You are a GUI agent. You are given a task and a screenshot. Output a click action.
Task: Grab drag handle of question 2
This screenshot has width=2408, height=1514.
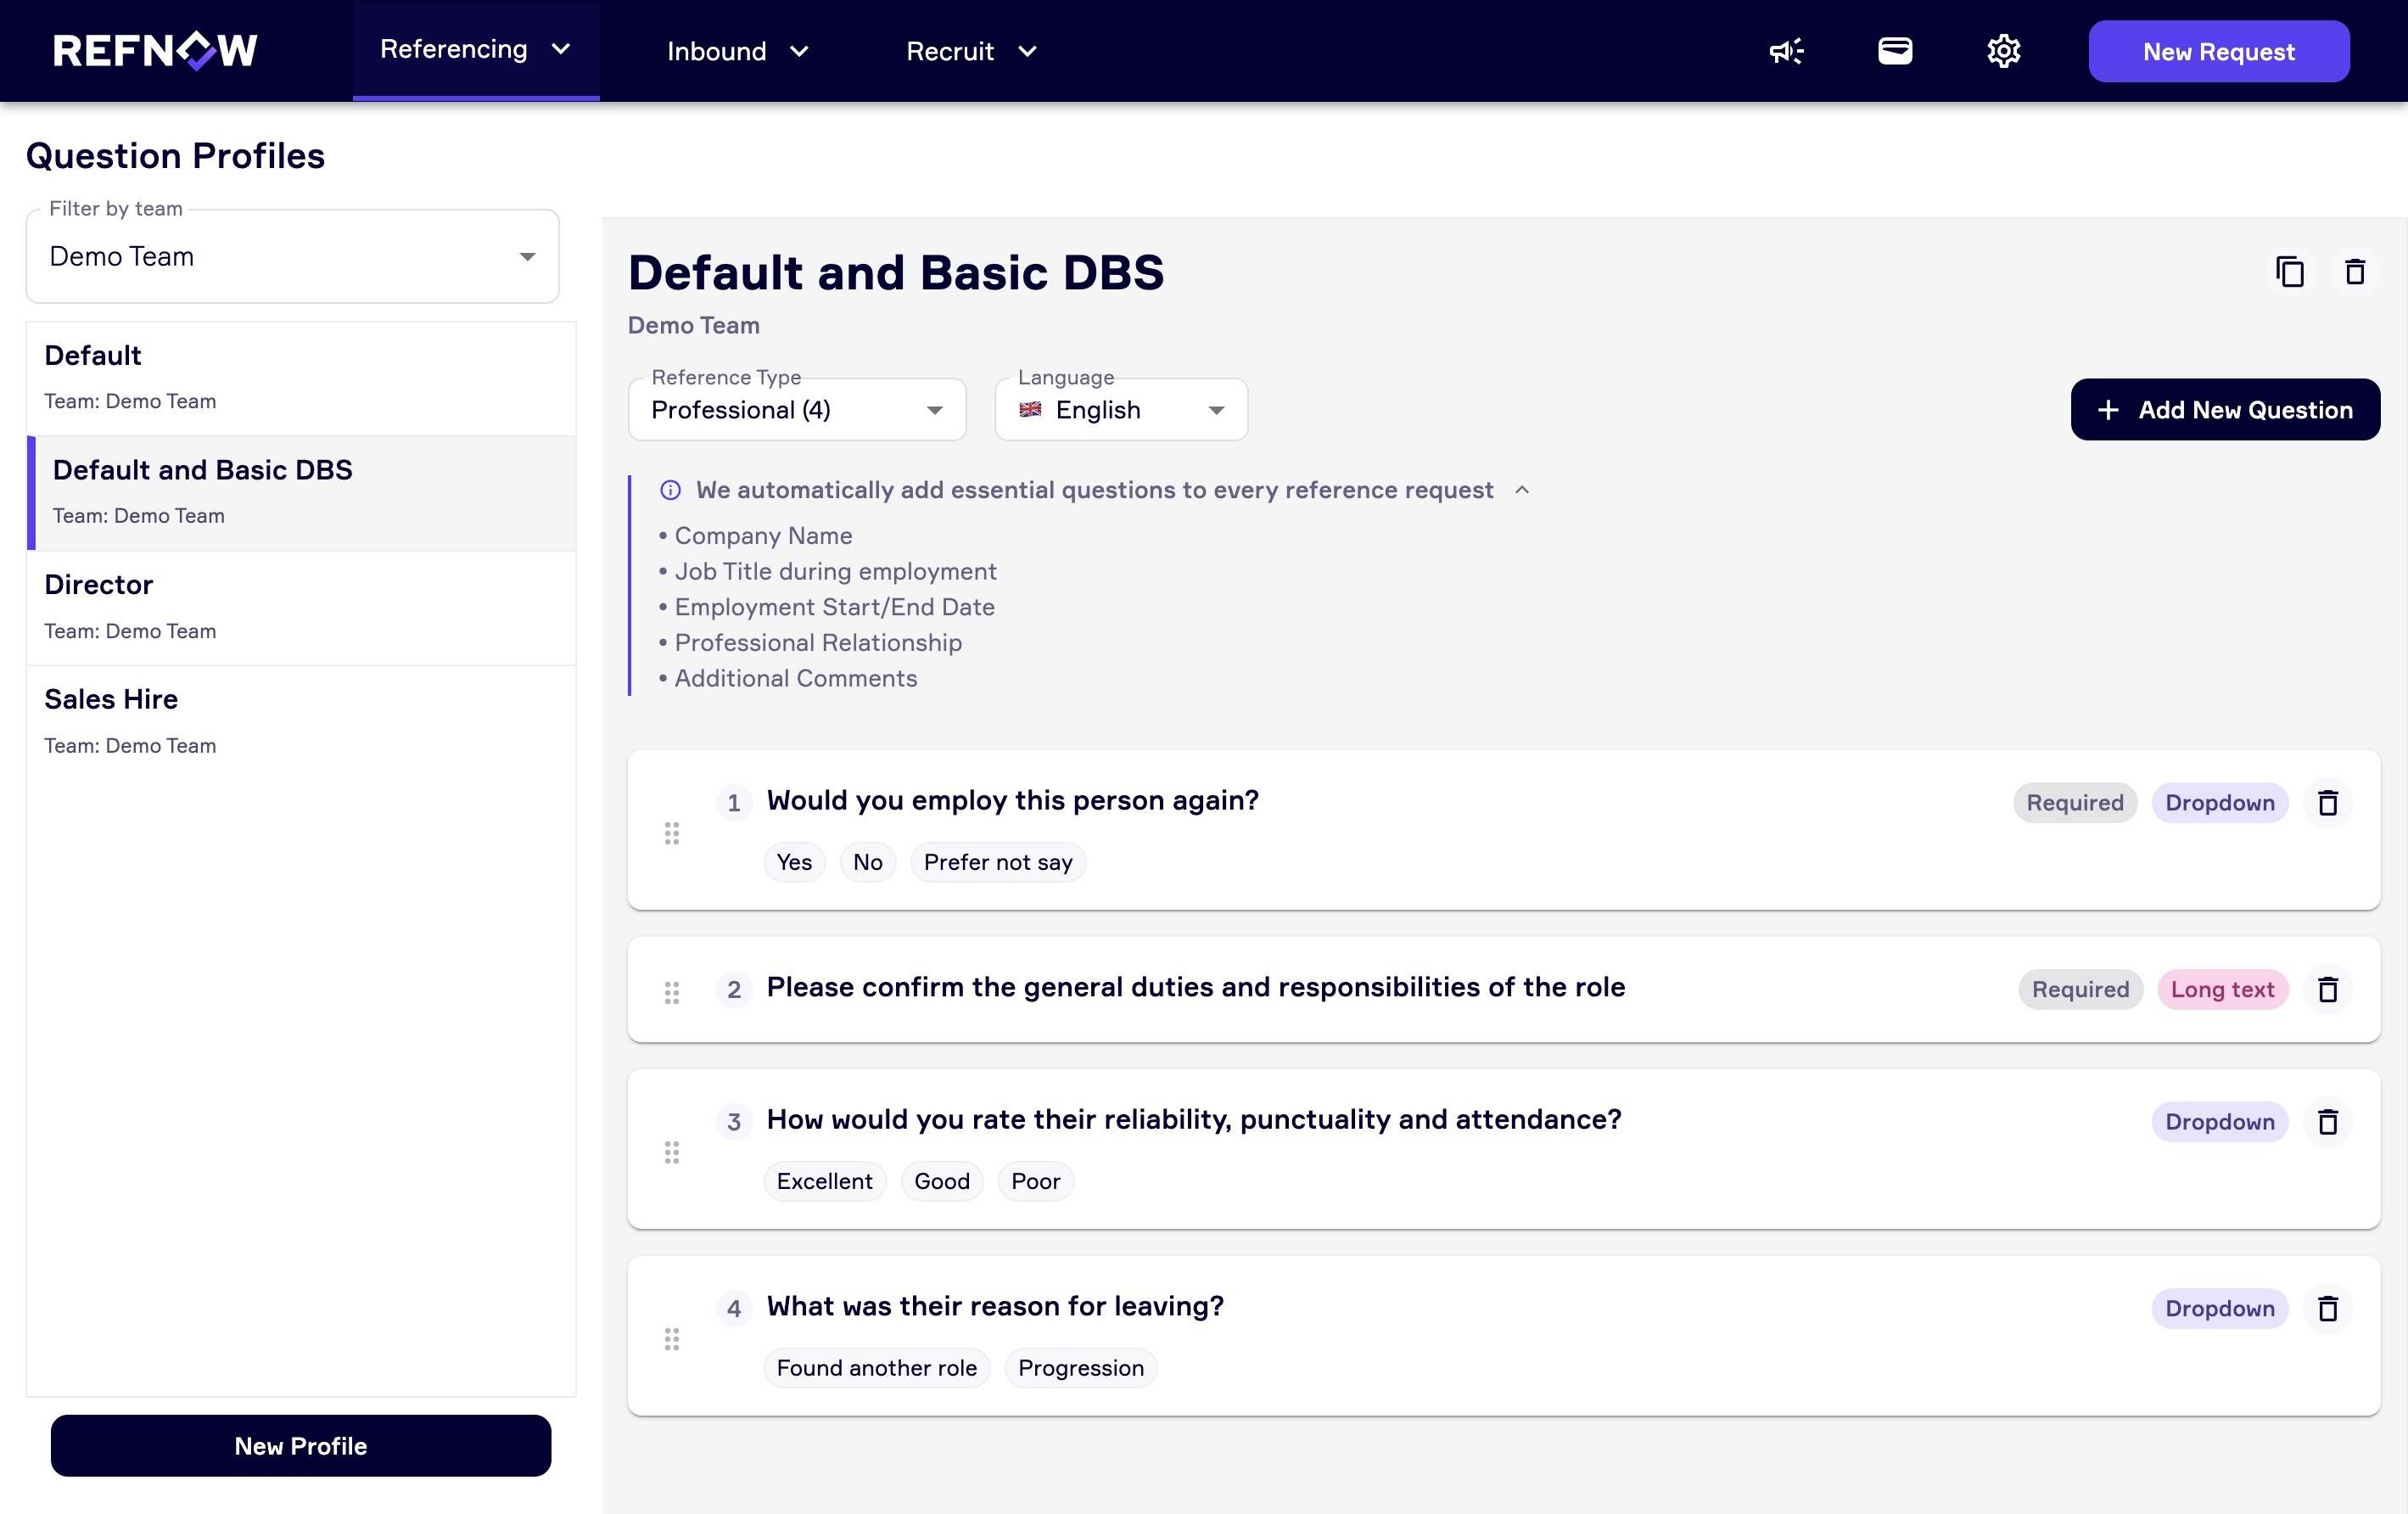[x=672, y=992]
